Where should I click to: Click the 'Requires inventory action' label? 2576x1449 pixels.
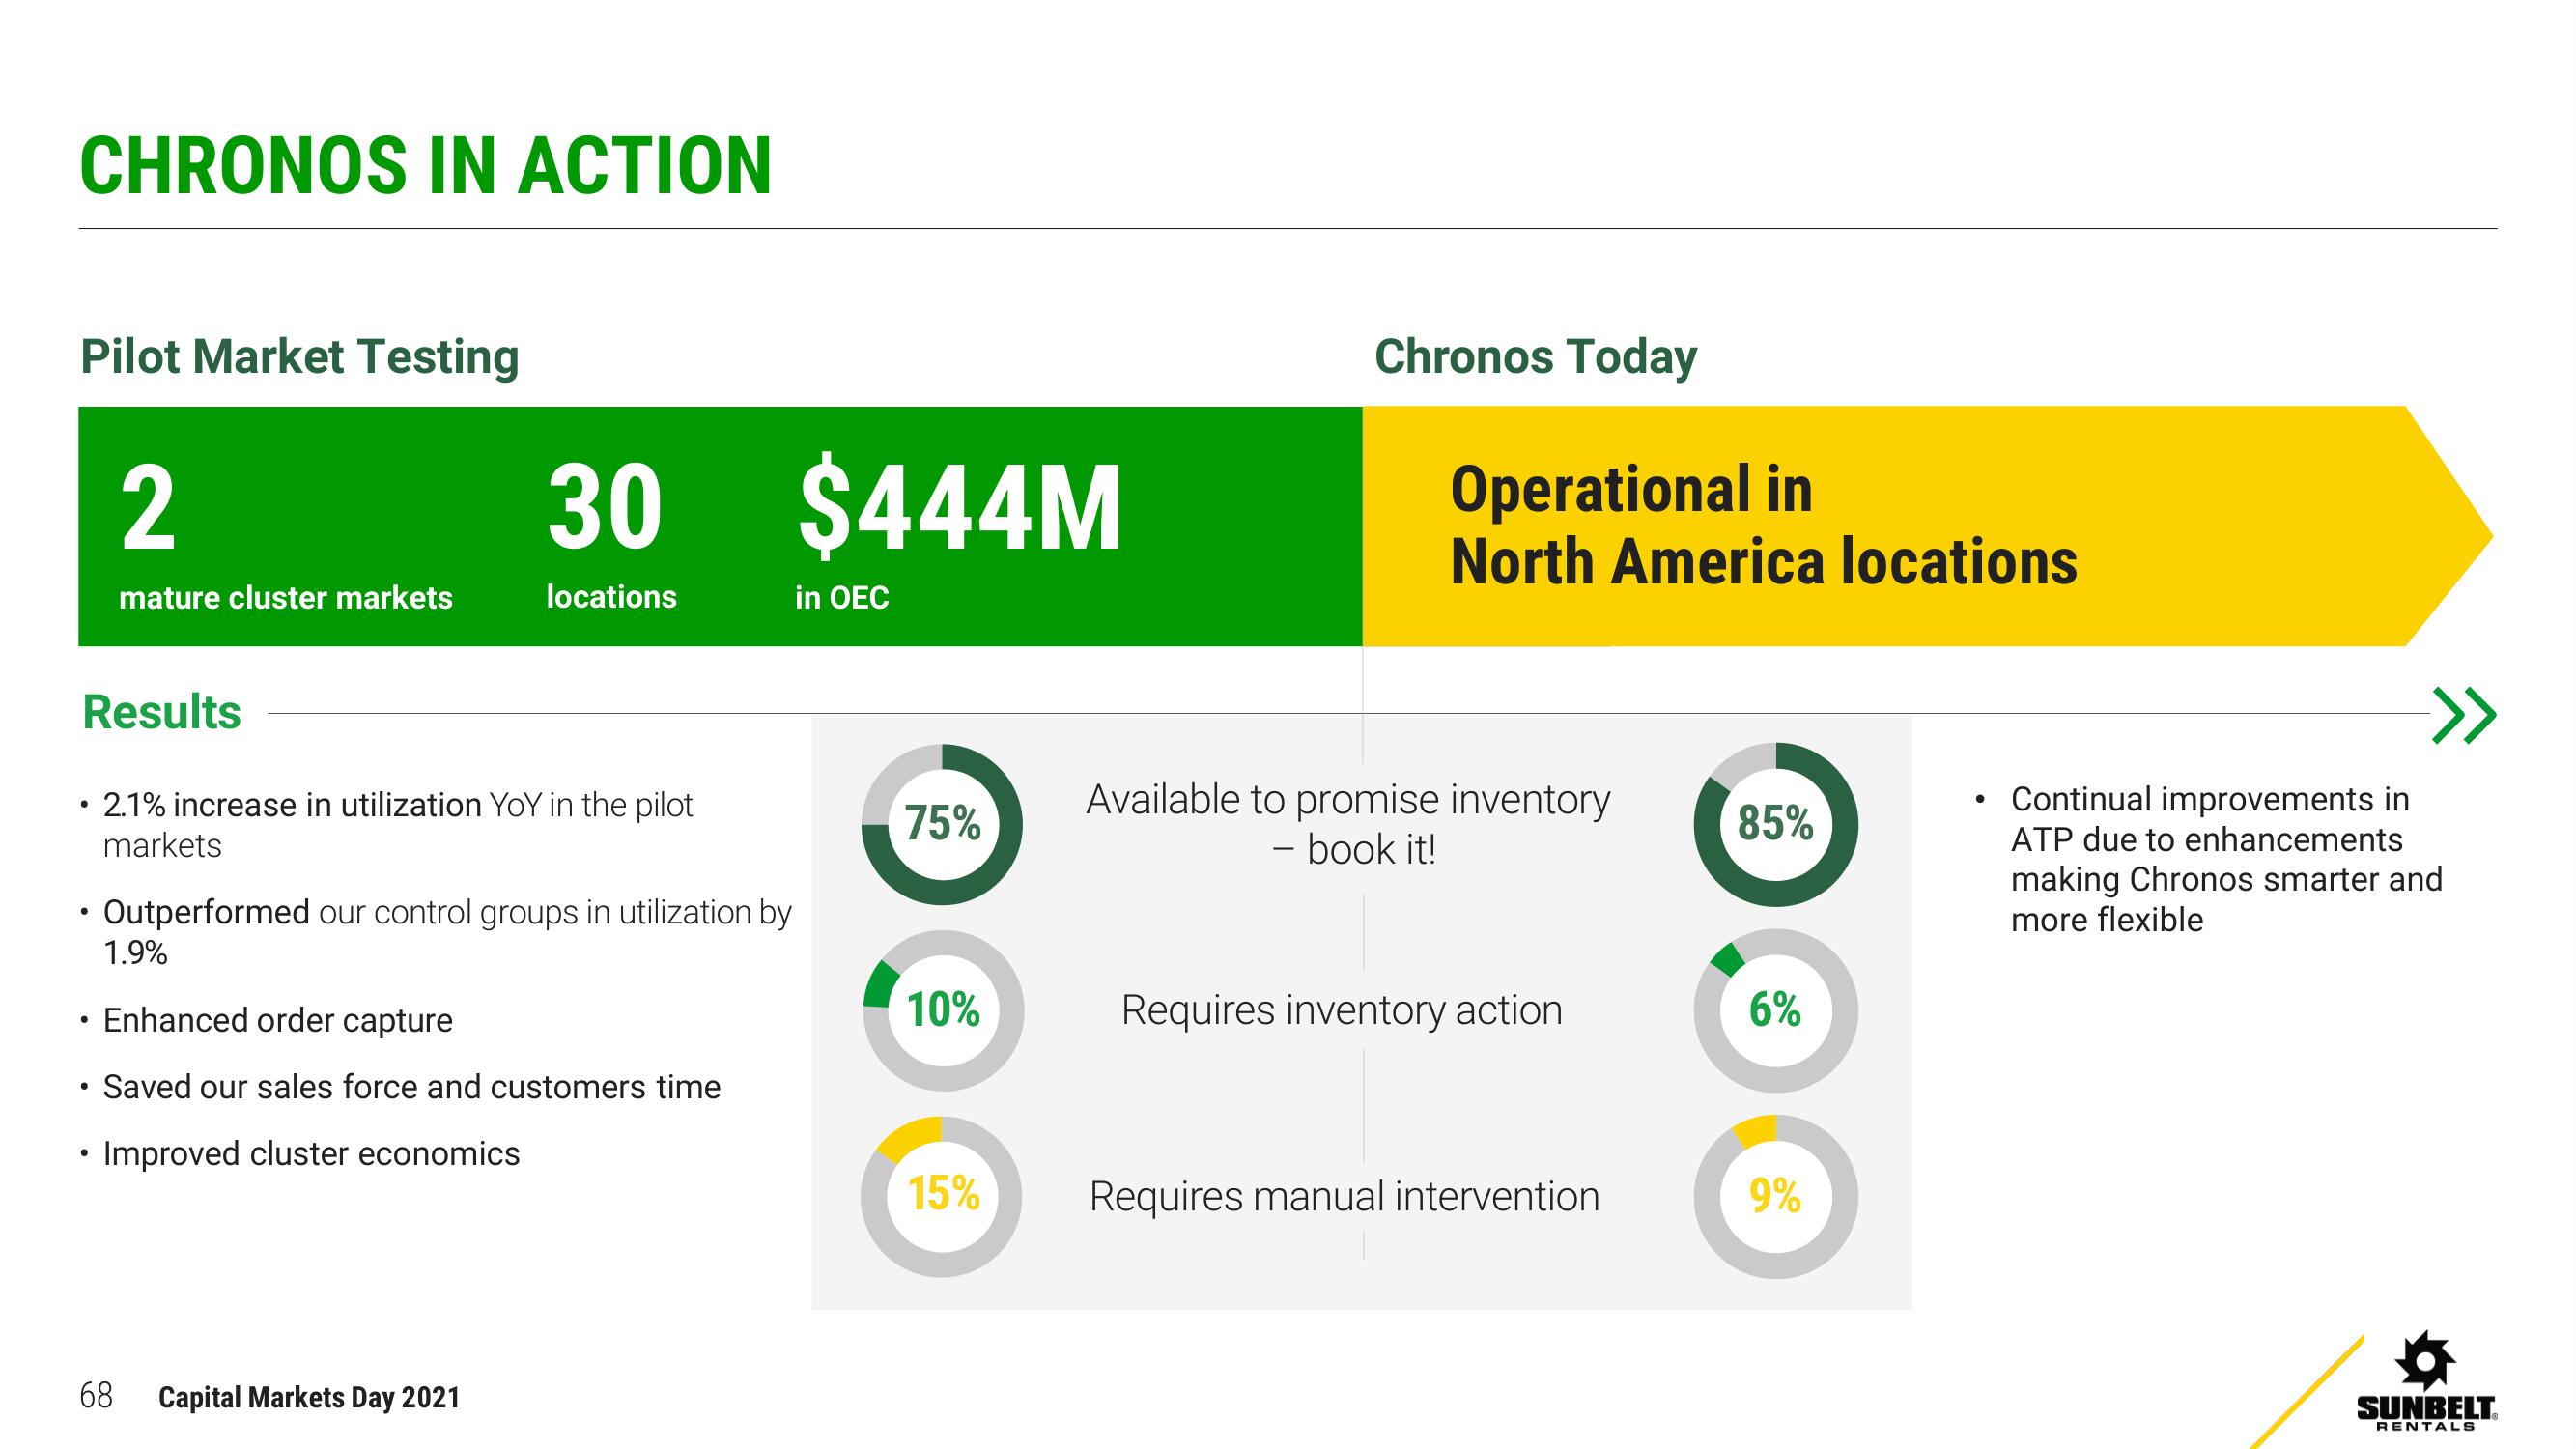coord(1342,1011)
